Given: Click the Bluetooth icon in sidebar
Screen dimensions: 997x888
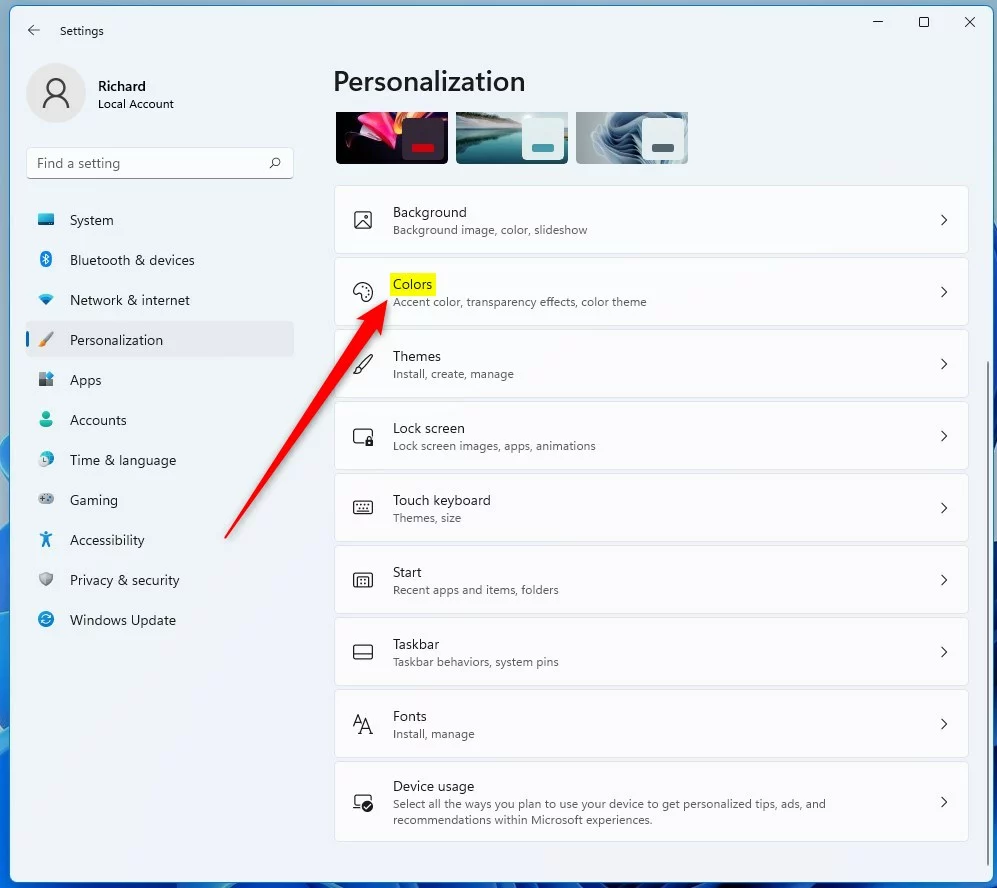Looking at the screenshot, I should pyautogui.click(x=46, y=259).
